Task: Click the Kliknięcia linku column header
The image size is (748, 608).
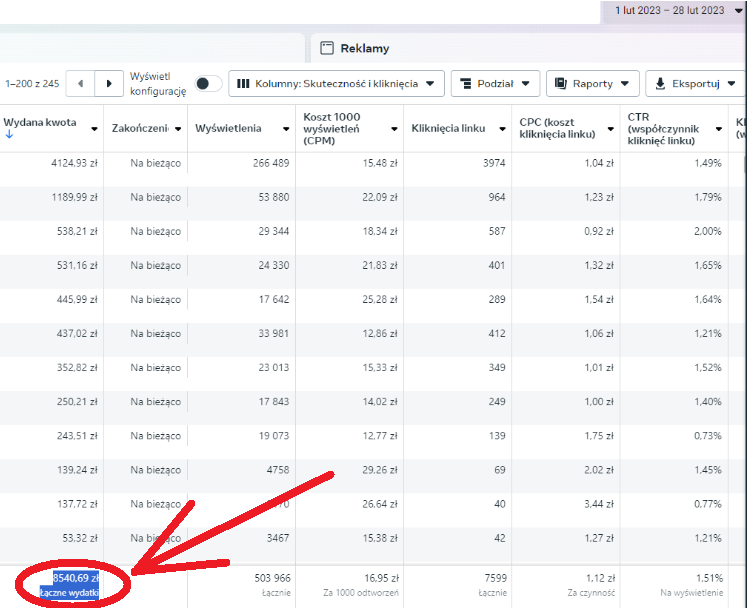Action: click(448, 128)
